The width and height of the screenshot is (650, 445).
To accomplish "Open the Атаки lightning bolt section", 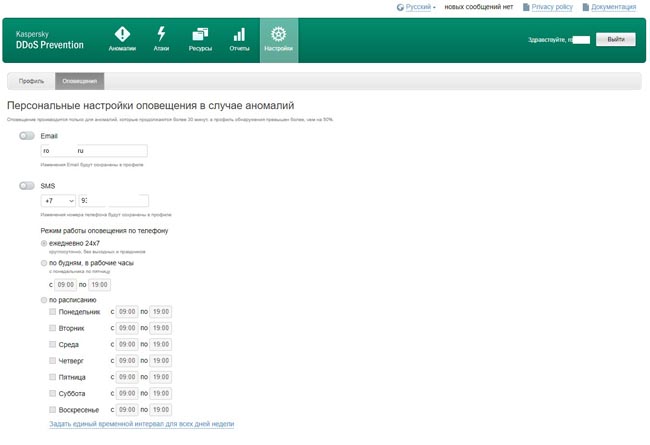I will pyautogui.click(x=161, y=39).
